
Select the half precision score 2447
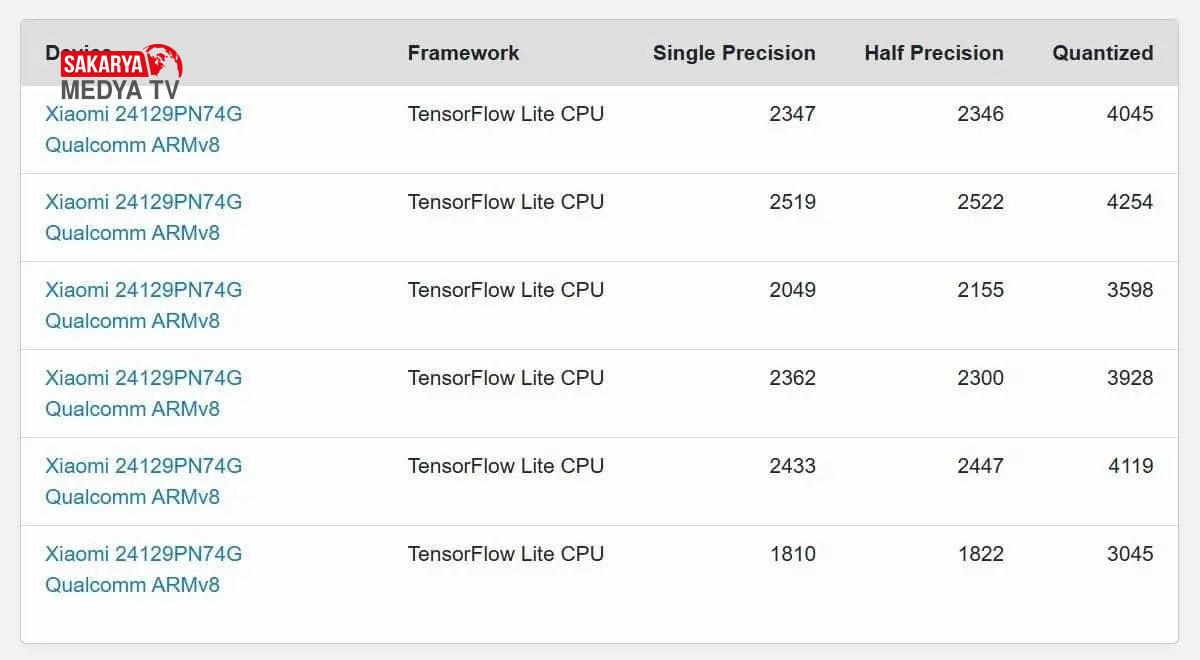point(980,466)
